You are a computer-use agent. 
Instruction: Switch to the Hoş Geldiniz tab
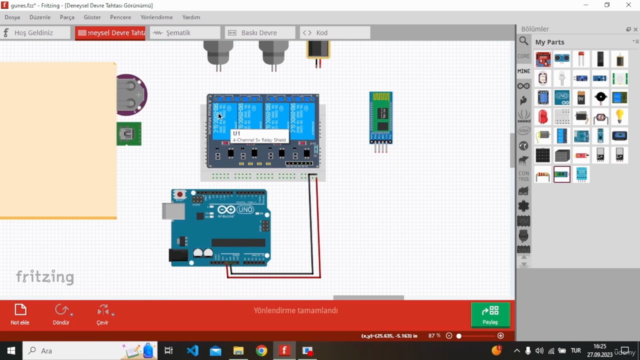coord(36,33)
